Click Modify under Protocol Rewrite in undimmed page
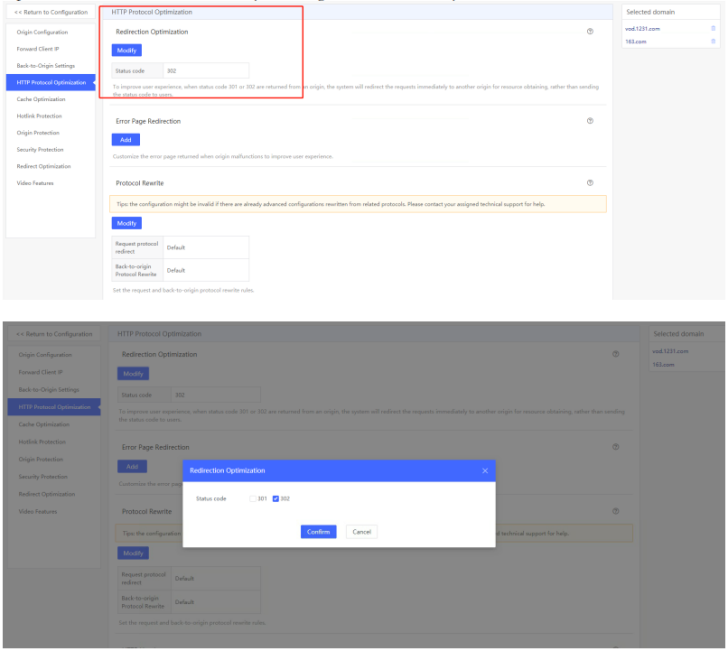Image resolution: width=728 pixels, height=652 pixels. pos(127,223)
